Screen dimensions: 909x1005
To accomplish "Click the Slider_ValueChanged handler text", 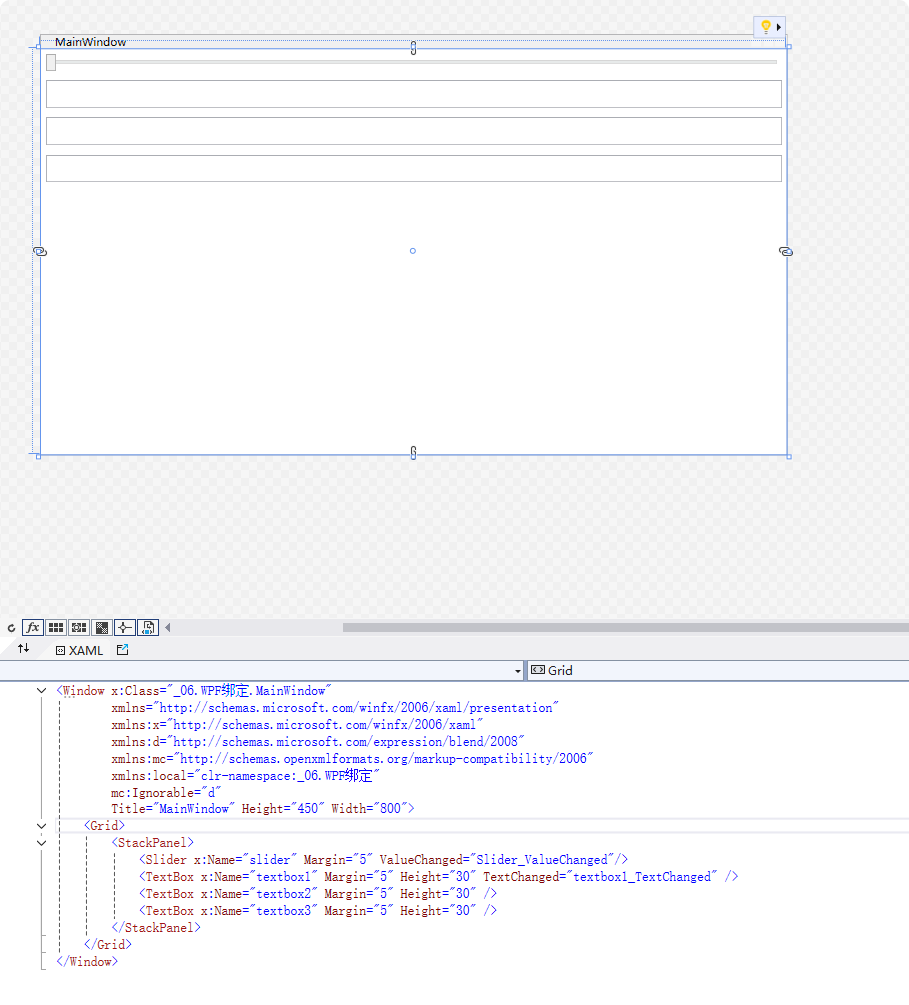I will pyautogui.click(x=542, y=860).
